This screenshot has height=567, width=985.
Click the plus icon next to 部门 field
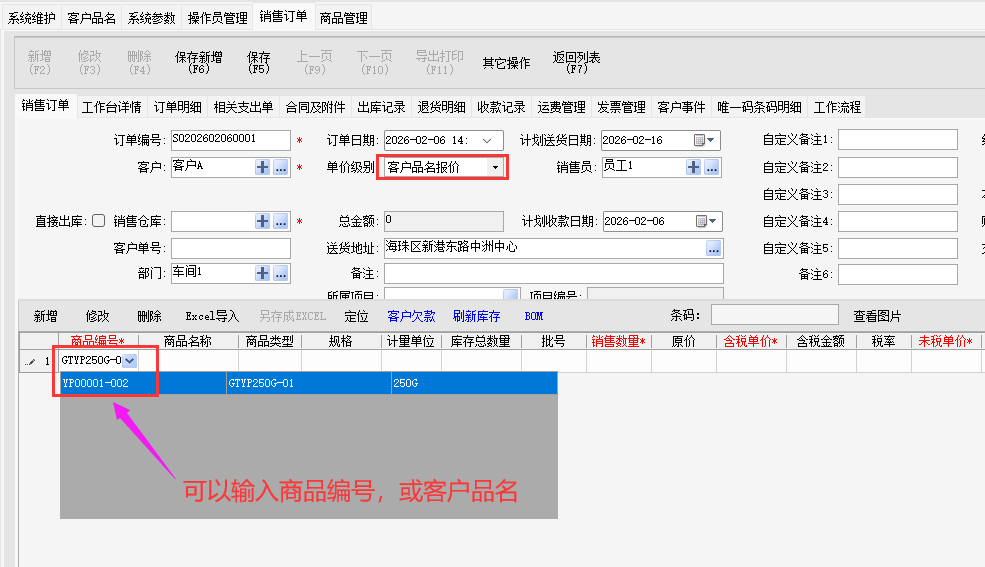point(262,273)
